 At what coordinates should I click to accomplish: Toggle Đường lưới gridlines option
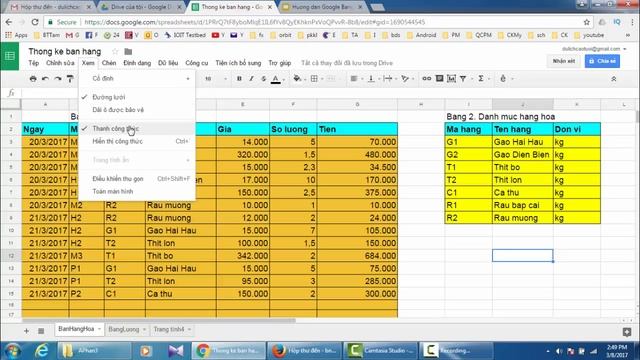coord(137,97)
